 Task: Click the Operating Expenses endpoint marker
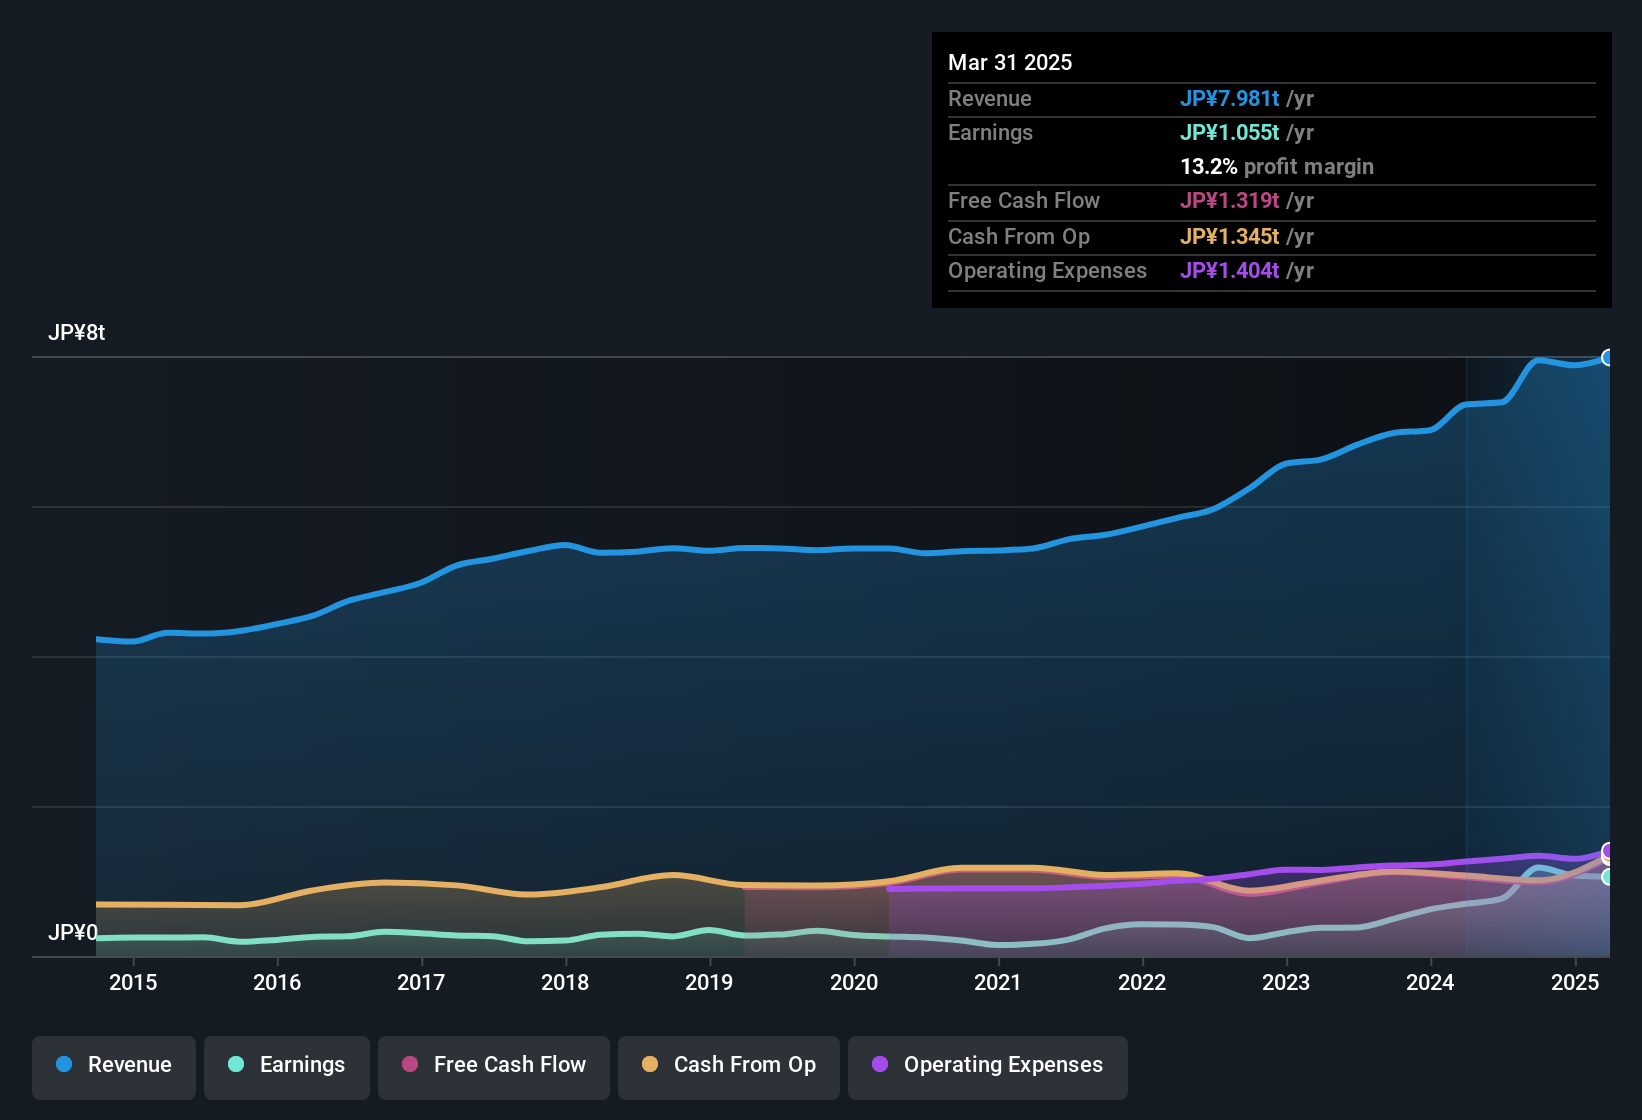click(1608, 850)
